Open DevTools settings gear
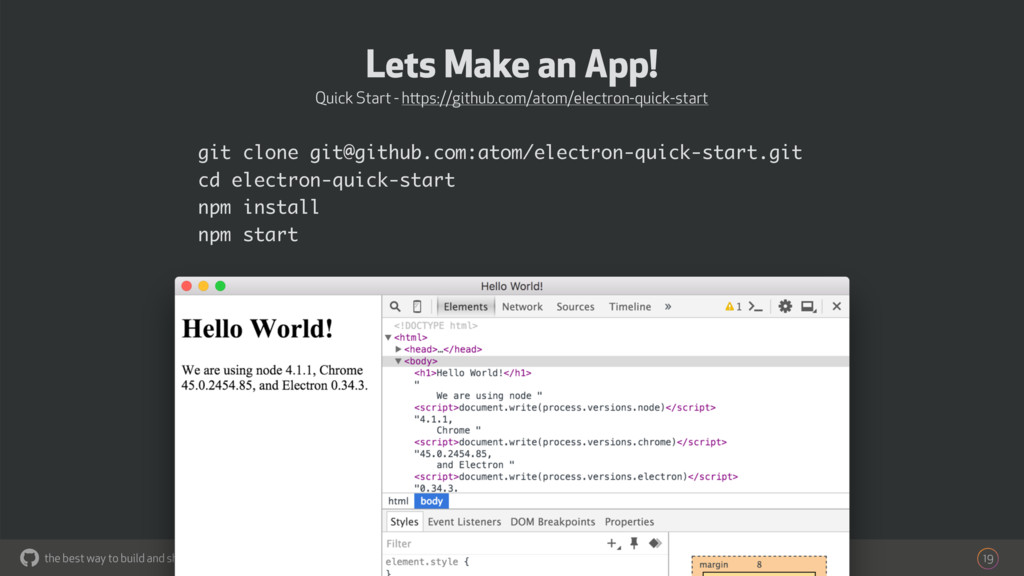 point(785,306)
